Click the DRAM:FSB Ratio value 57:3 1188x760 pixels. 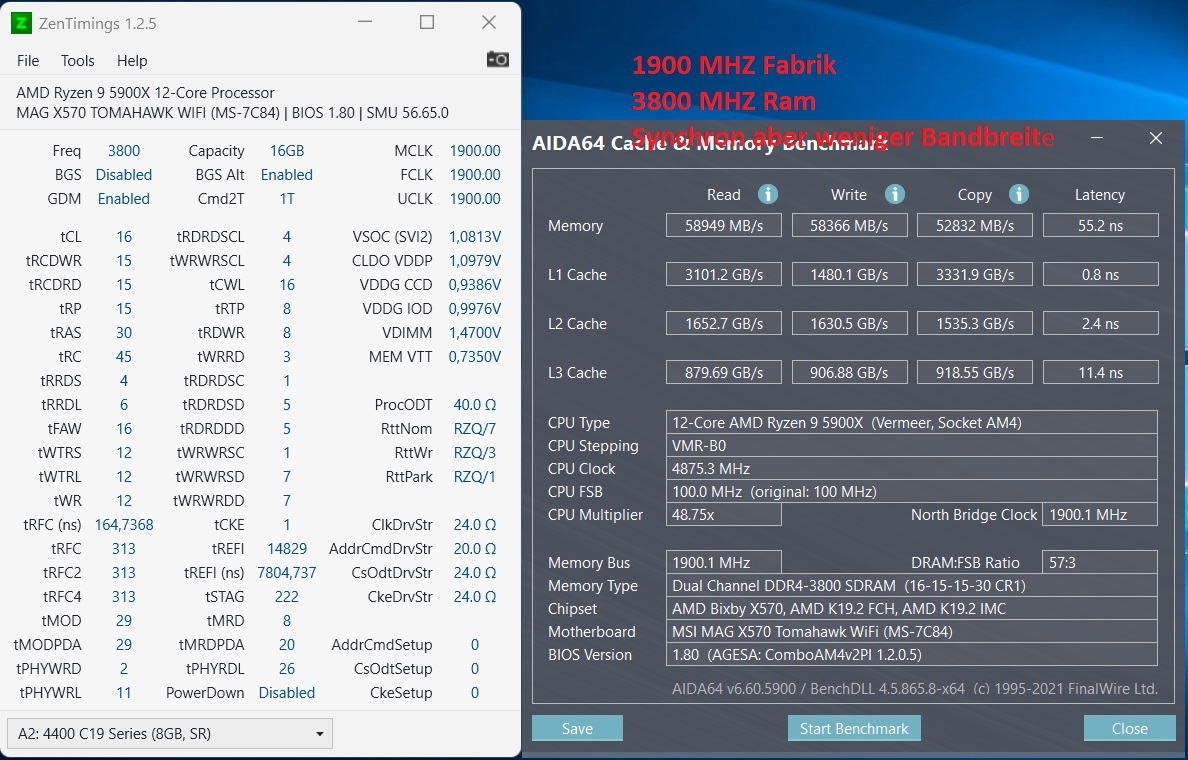pos(1100,562)
